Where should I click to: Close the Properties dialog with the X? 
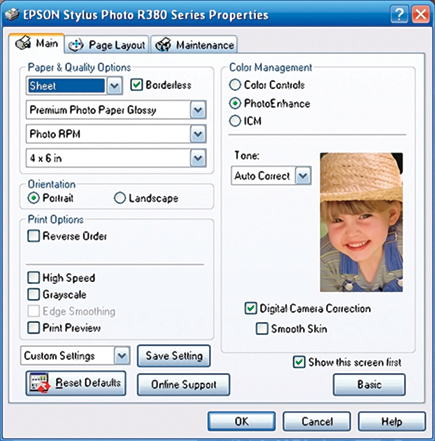(x=420, y=14)
